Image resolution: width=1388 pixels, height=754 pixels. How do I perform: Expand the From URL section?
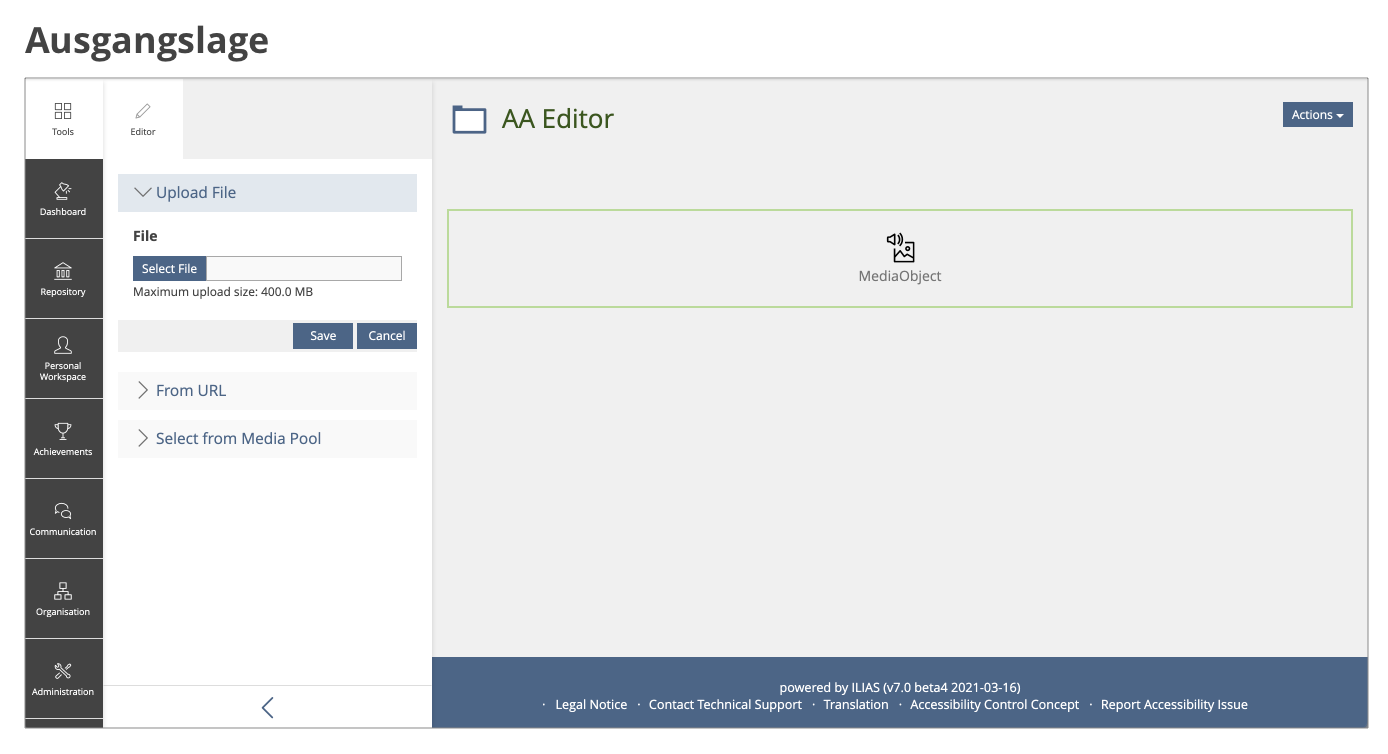point(267,391)
